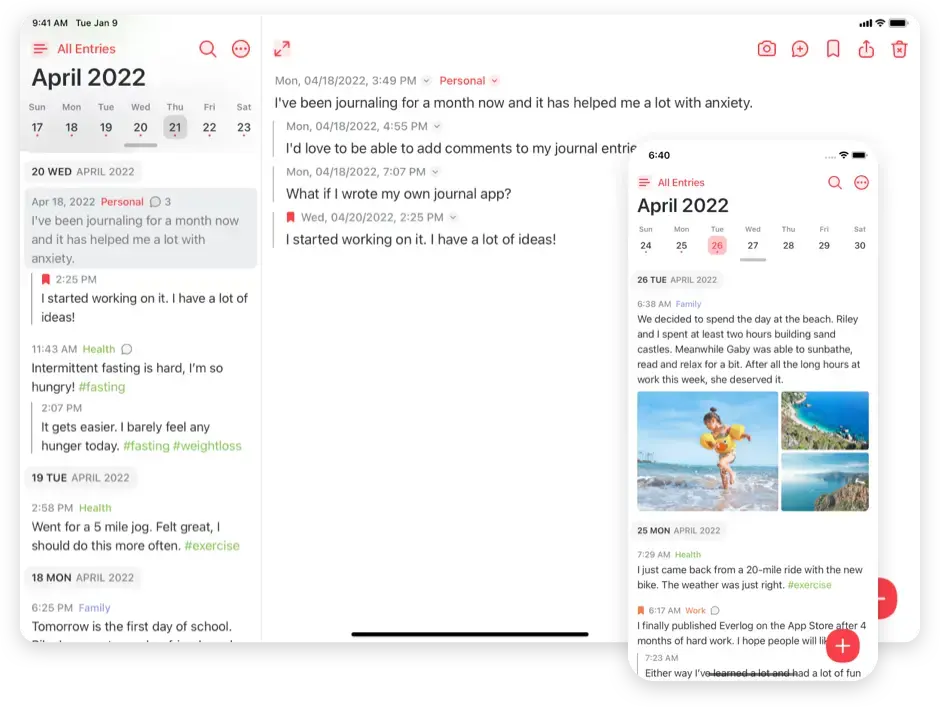
Task: Add a photo using the camera icon
Action: [x=767, y=49]
